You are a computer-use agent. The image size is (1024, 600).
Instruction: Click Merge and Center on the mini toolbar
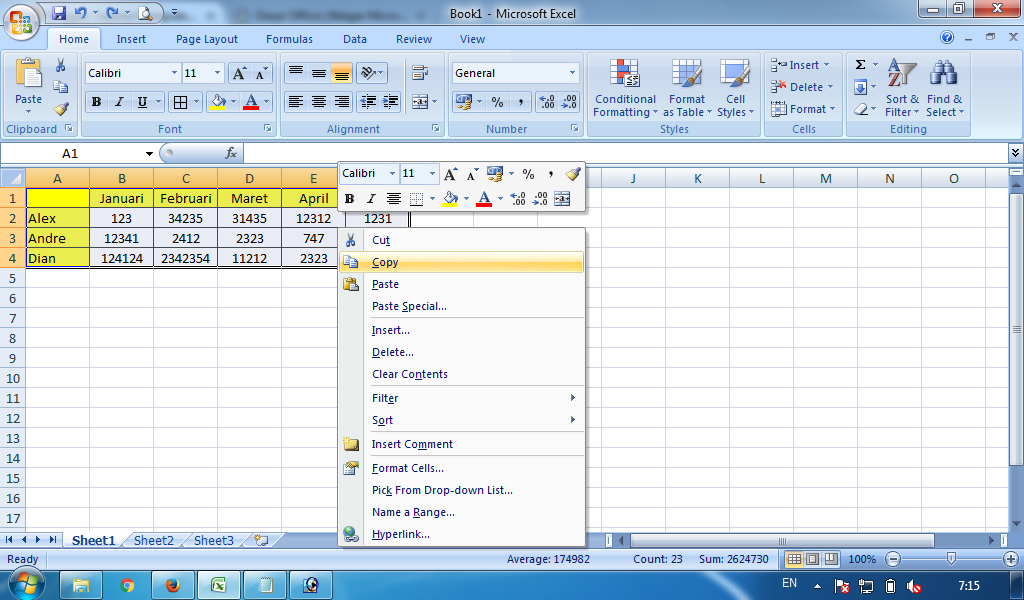(562, 198)
